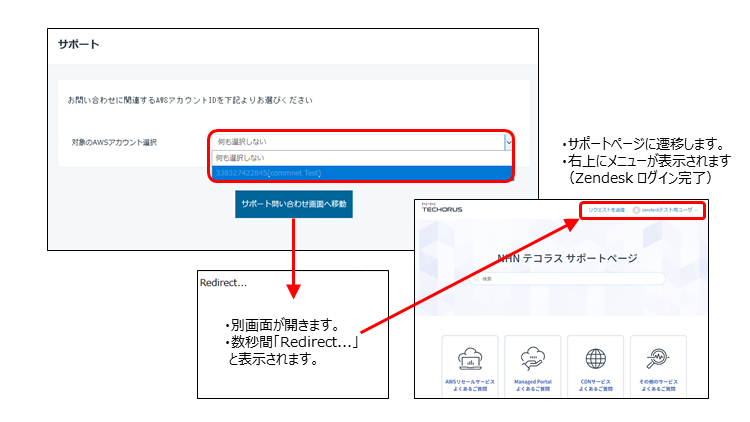
Task: Click the AWSリセールサービス よくあるご質問 link text
Action: [x=470, y=385]
